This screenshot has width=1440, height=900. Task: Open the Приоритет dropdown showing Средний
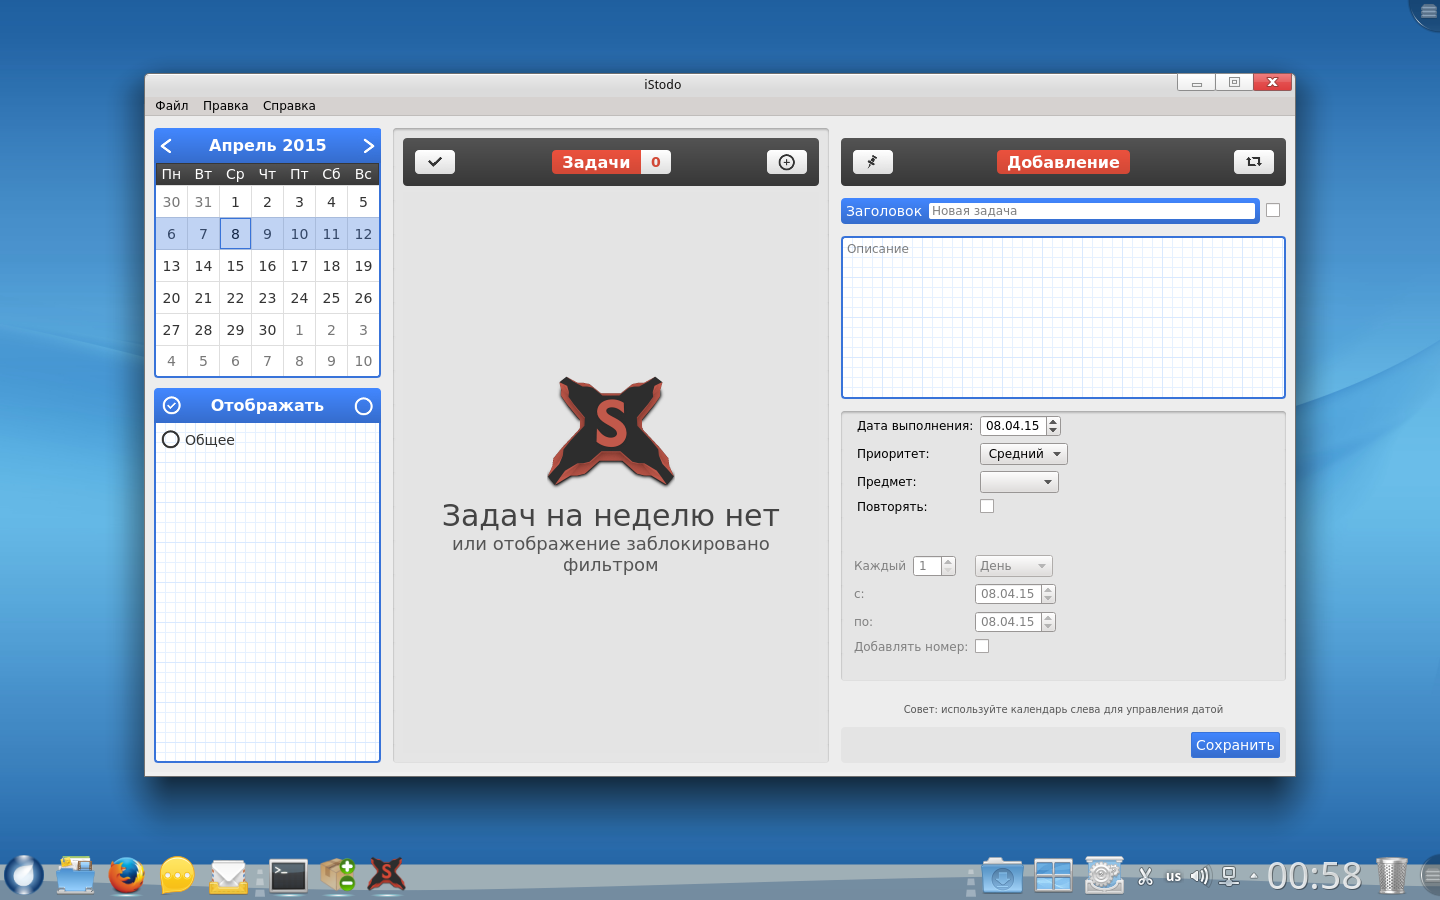click(x=1024, y=454)
